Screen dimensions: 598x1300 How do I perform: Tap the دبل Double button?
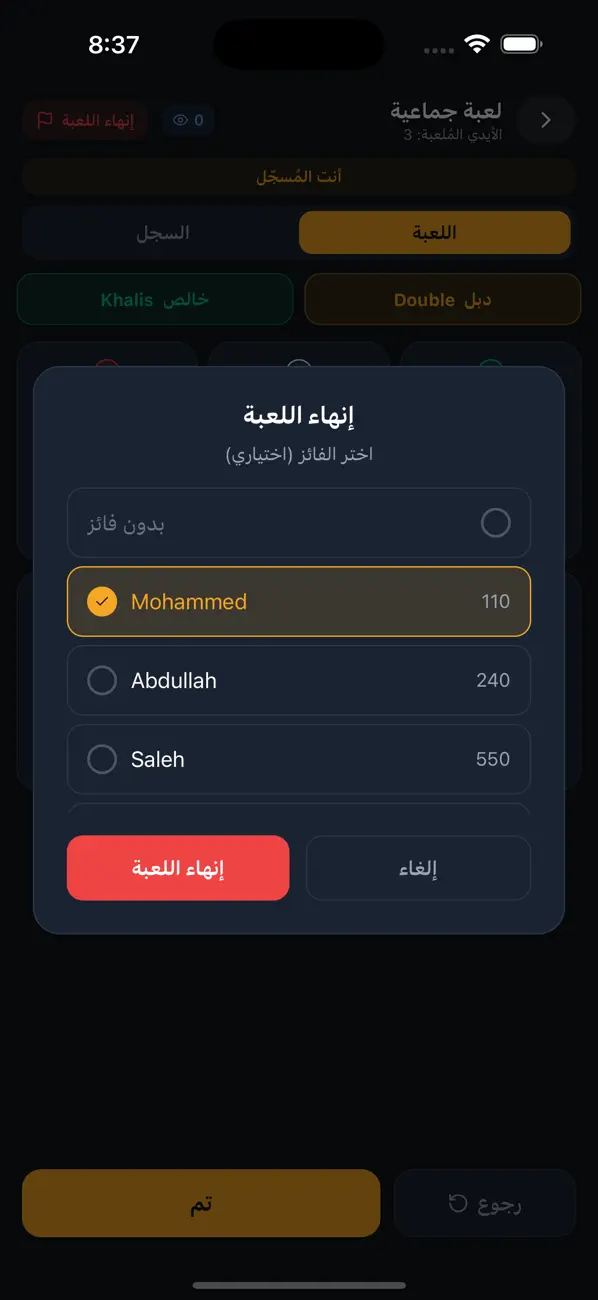pyautogui.click(x=443, y=299)
